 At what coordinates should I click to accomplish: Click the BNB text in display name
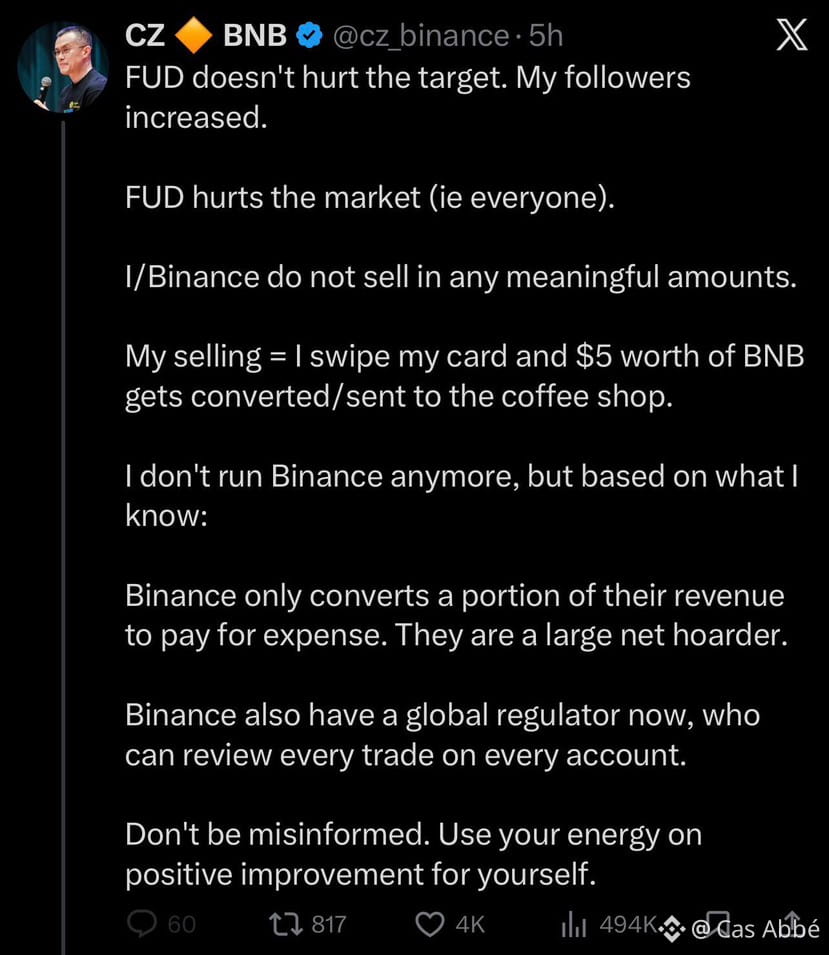click(255, 35)
